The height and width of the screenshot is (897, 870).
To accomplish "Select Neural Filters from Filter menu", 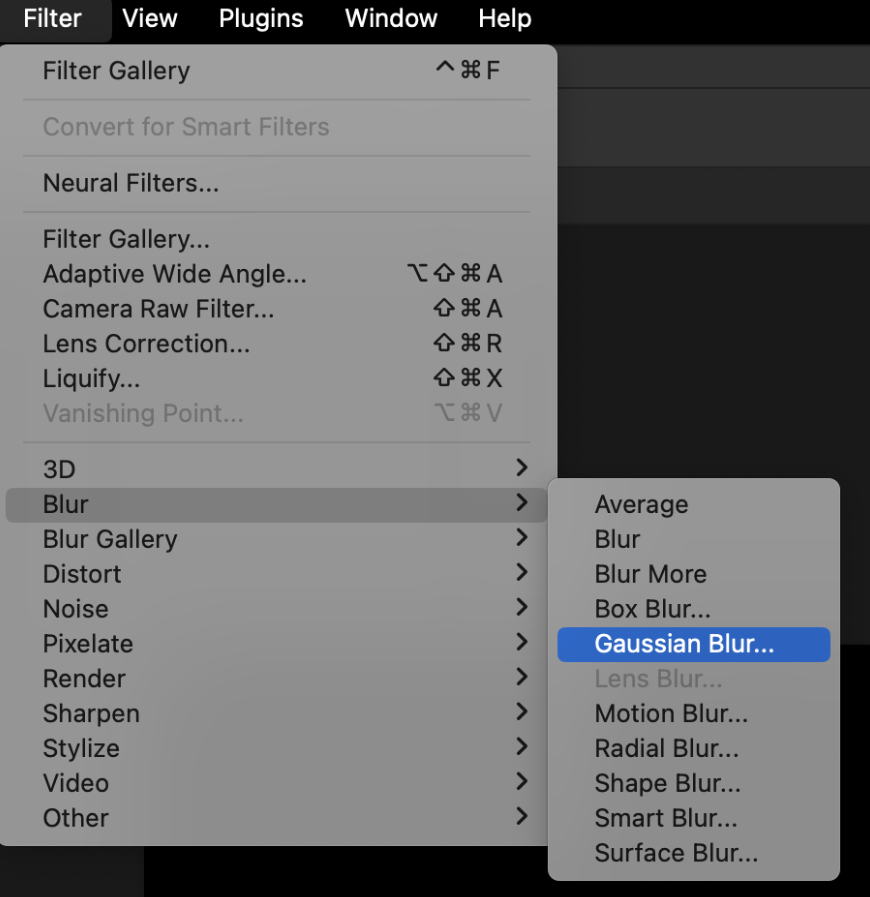I will 131,183.
